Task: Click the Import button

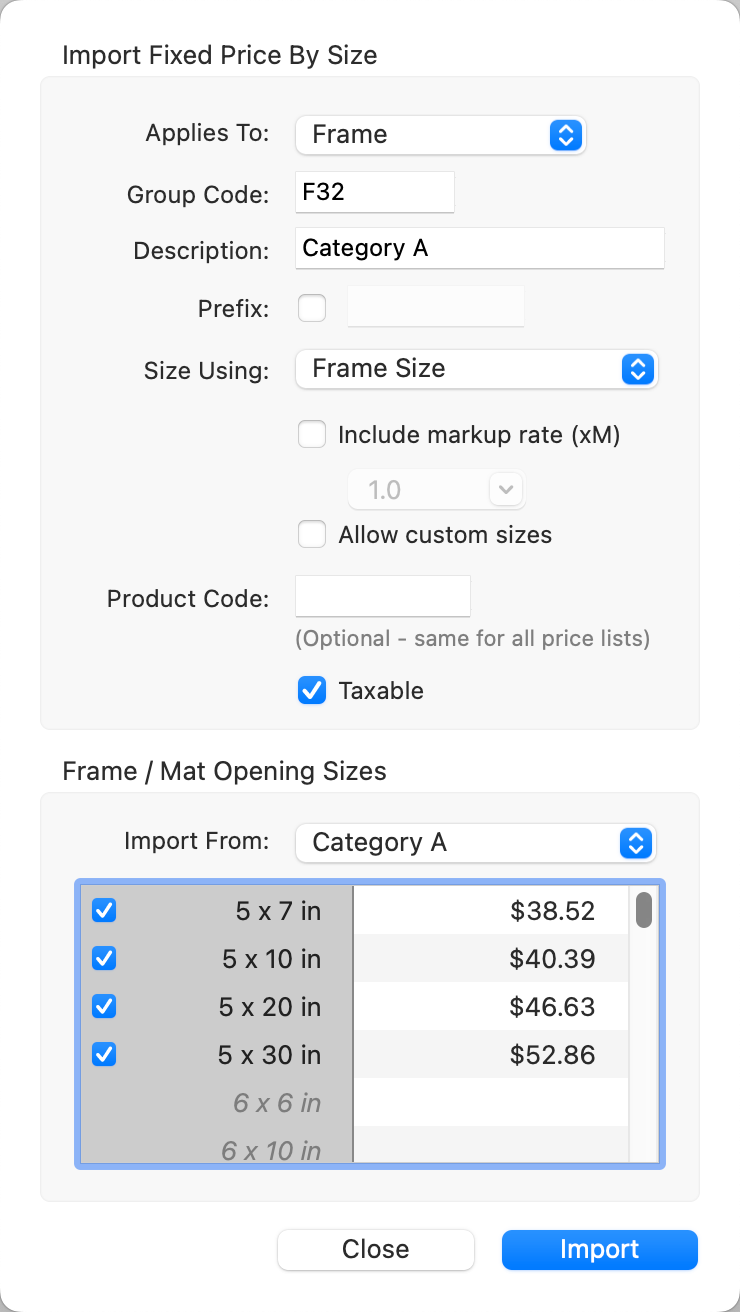Action: pyautogui.click(x=599, y=1249)
